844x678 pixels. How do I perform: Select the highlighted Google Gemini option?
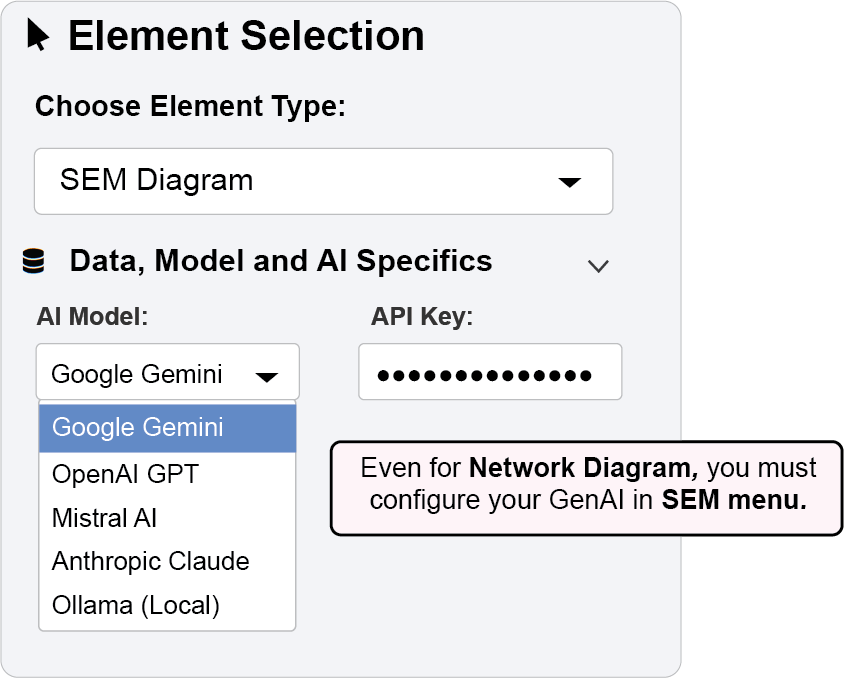pos(167,427)
